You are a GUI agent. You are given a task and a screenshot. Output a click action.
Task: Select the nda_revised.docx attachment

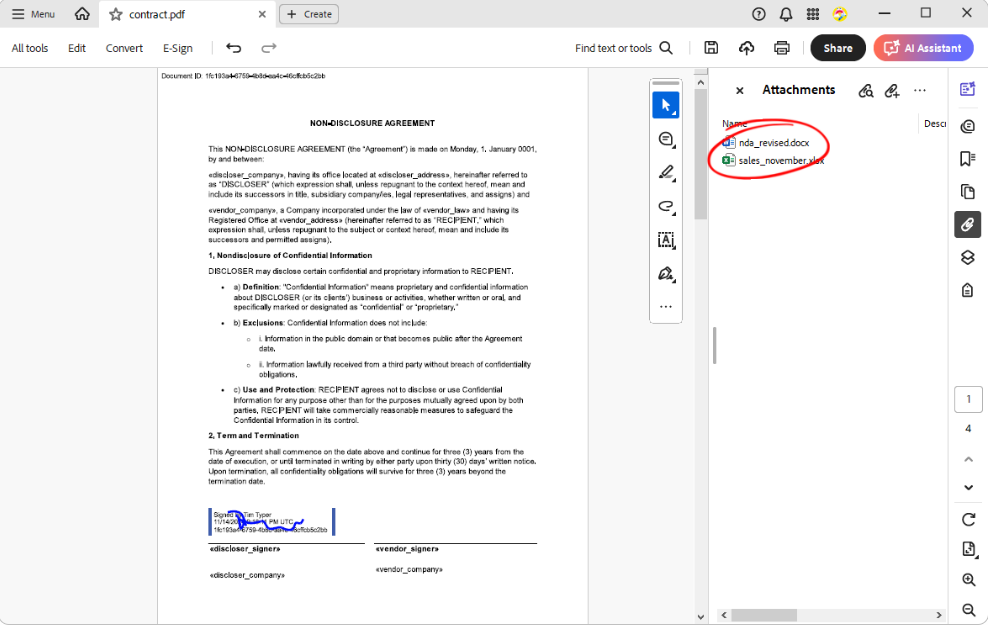pos(773,143)
